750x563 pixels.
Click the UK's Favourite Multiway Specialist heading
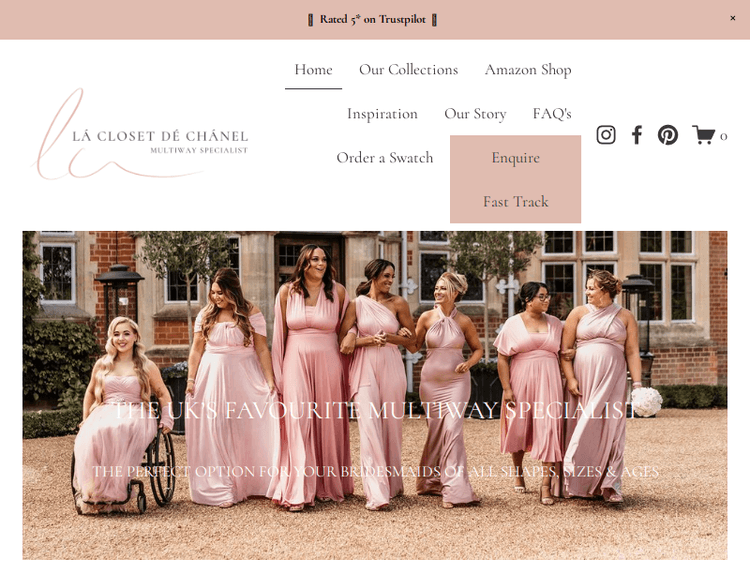pyautogui.click(x=375, y=410)
